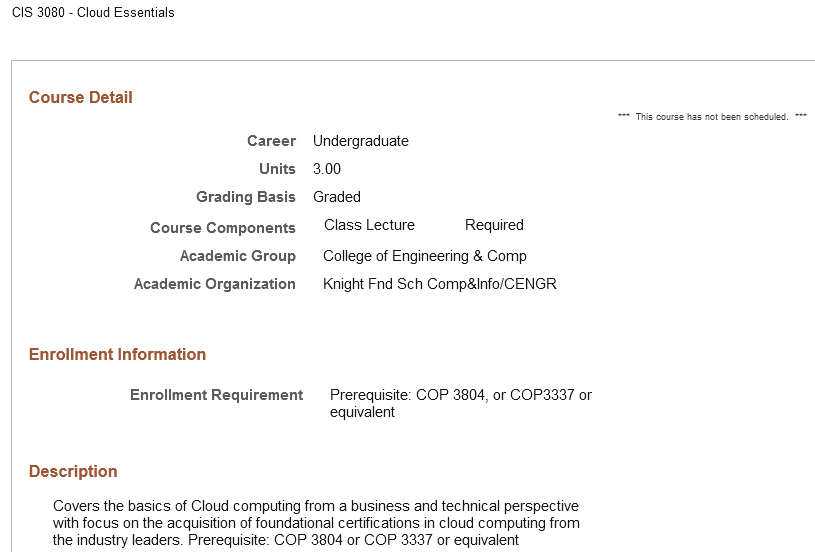This screenshot has width=815, height=552.
Task: Click the course not scheduled notice
Action: point(712,117)
